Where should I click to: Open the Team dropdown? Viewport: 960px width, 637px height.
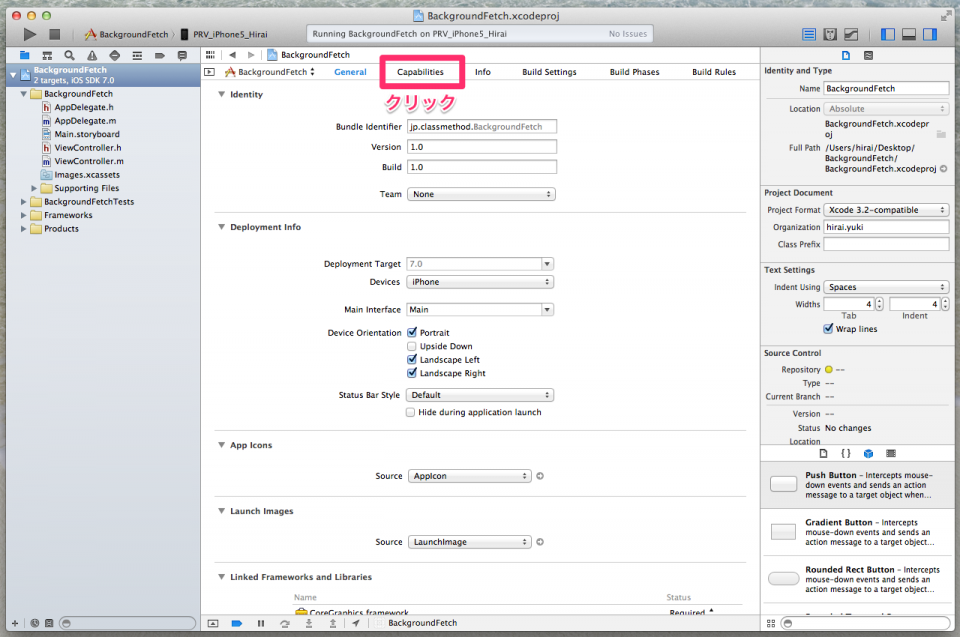pyautogui.click(x=481, y=194)
